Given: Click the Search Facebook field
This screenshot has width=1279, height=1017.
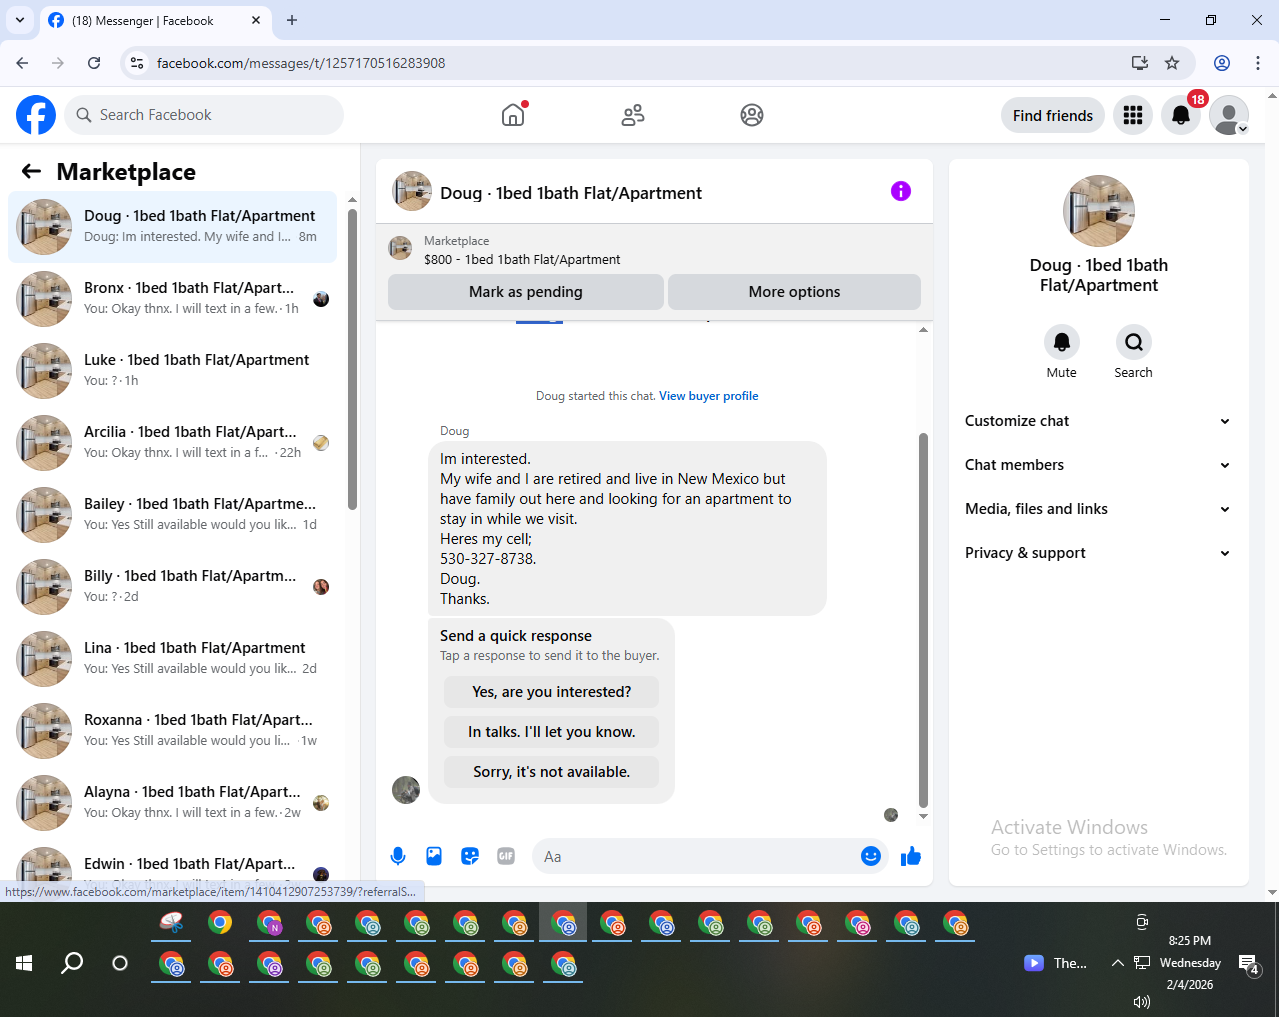Looking at the screenshot, I should [204, 115].
